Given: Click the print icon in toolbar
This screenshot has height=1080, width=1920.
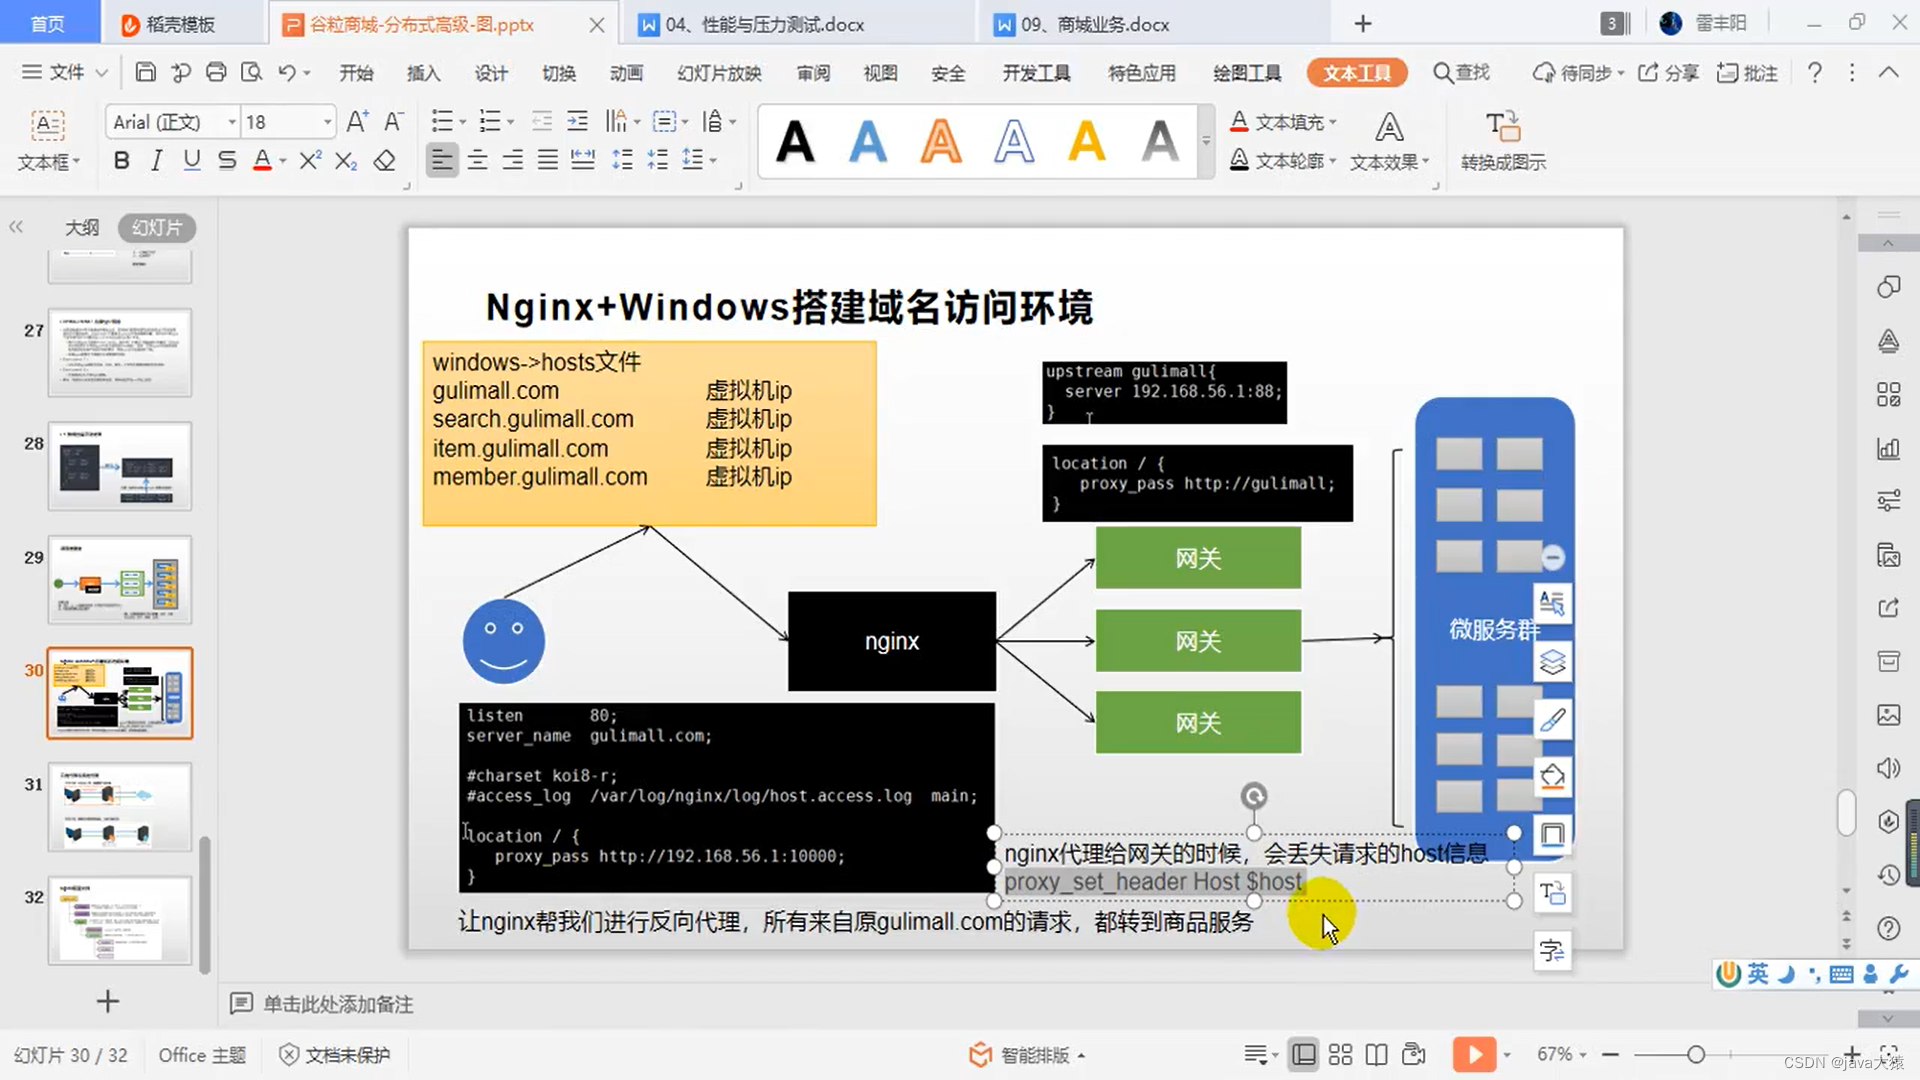Looking at the screenshot, I should [x=216, y=72].
